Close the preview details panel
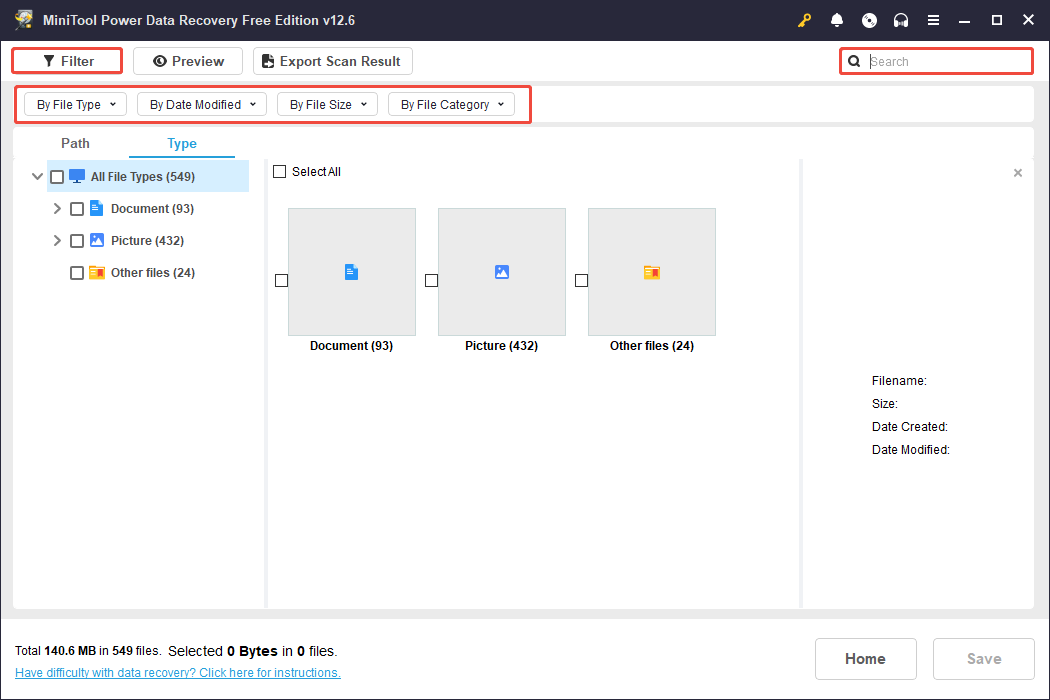Viewport: 1050px width, 700px height. point(1018,173)
